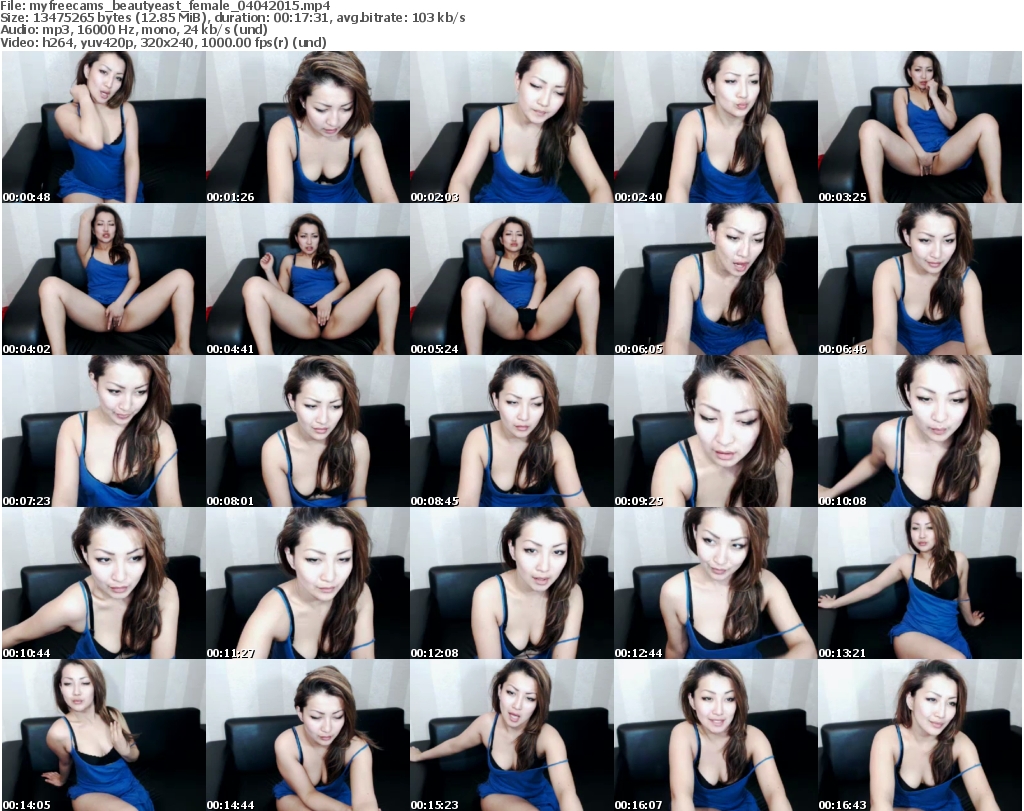Choose the thumbnail stamped 00:10:08
This screenshot has width=1024, height=811.
point(920,431)
